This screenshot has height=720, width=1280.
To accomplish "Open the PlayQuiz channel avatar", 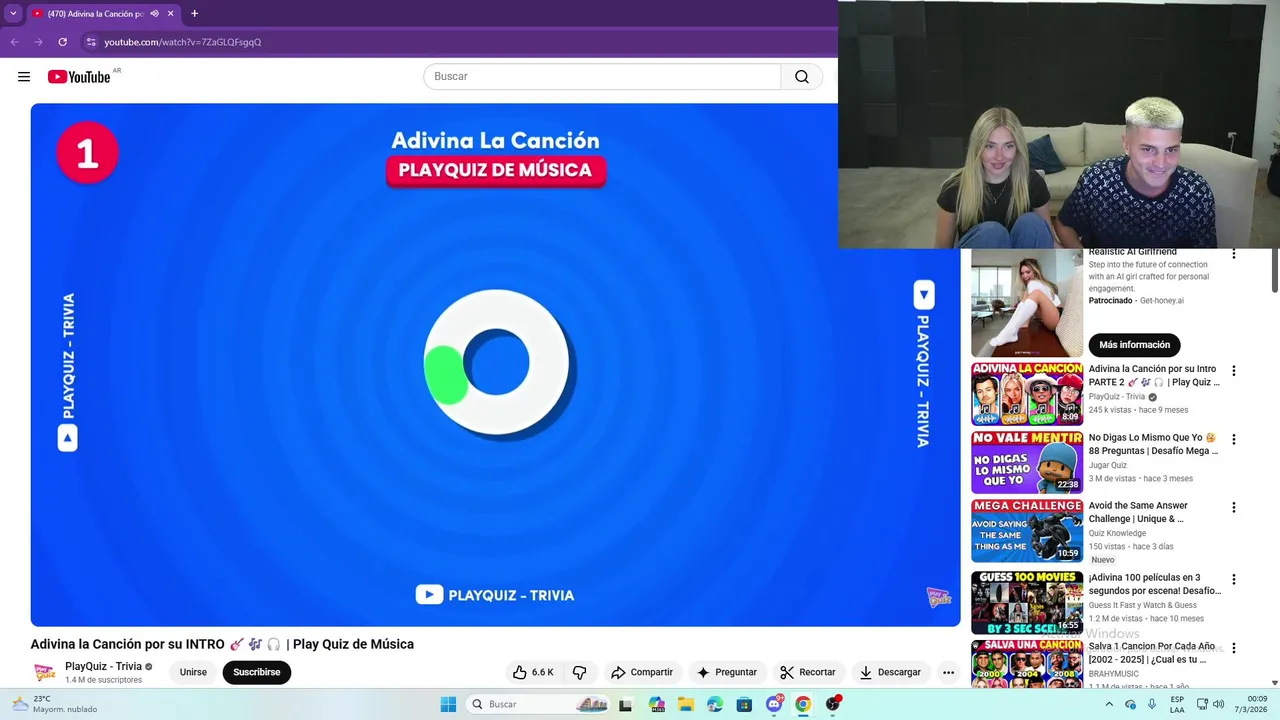I will (x=45, y=672).
